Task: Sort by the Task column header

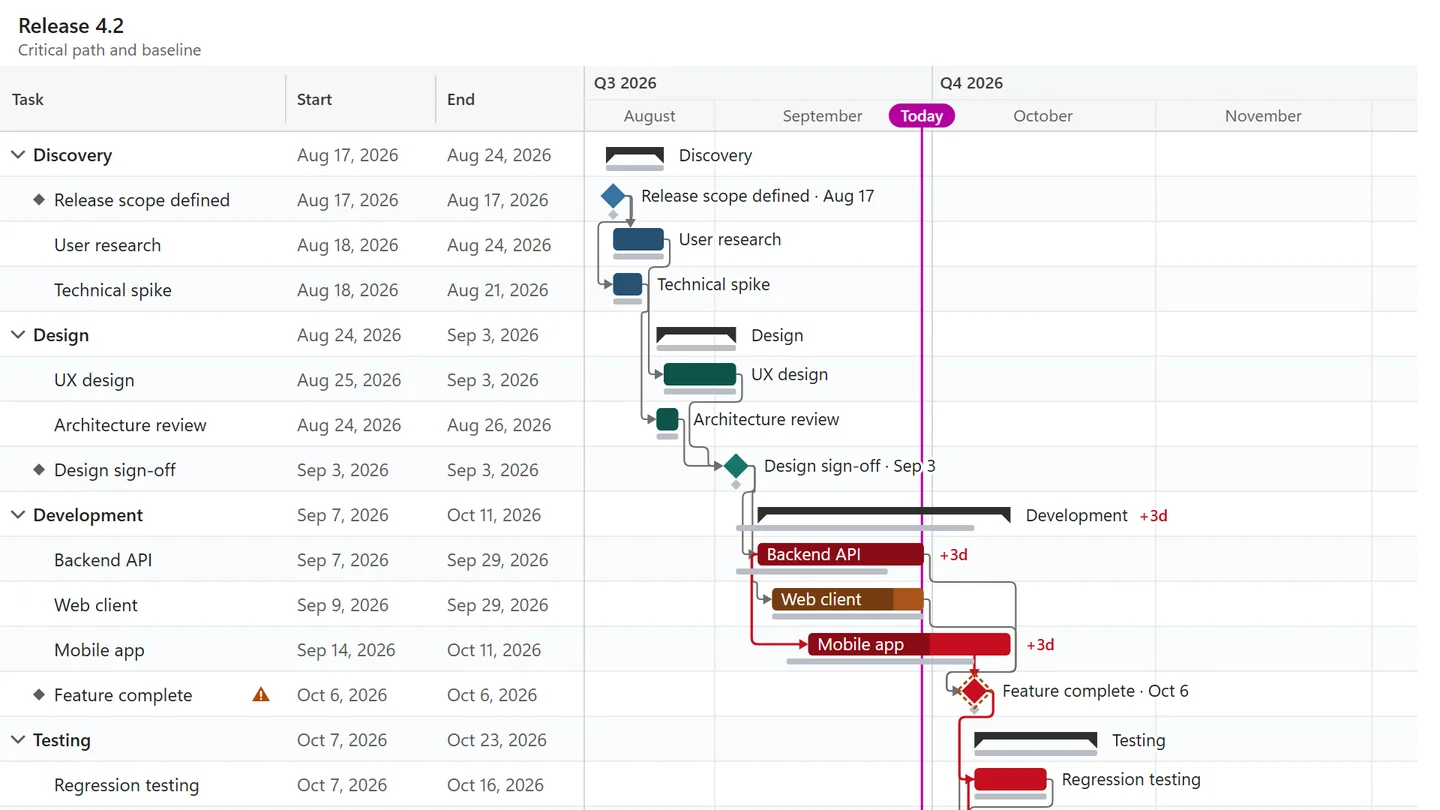Action: pos(143,99)
